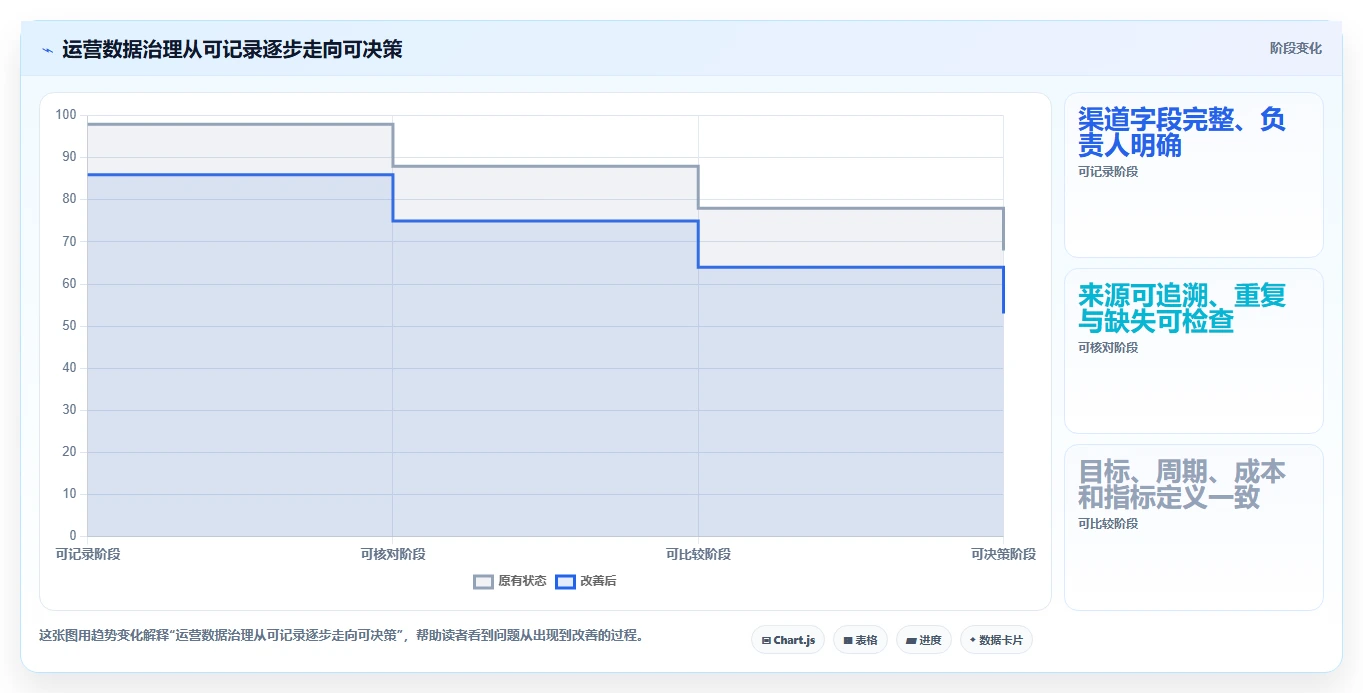Click the 表格 tag button

pyautogui.click(x=860, y=640)
